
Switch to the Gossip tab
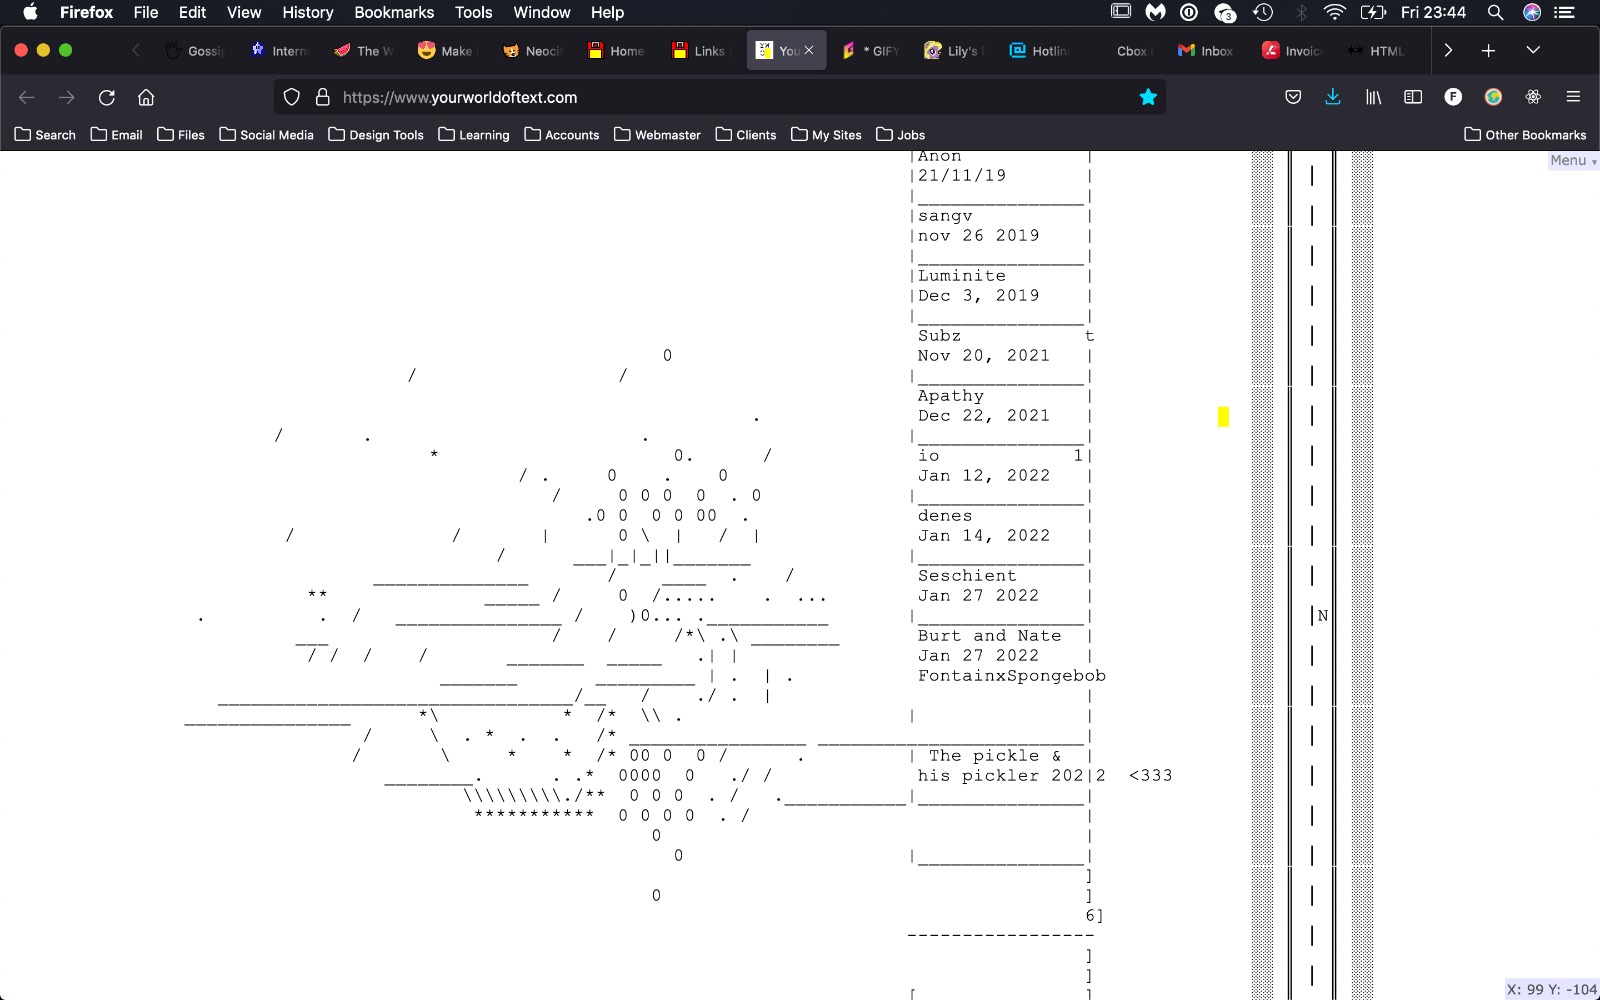point(195,50)
